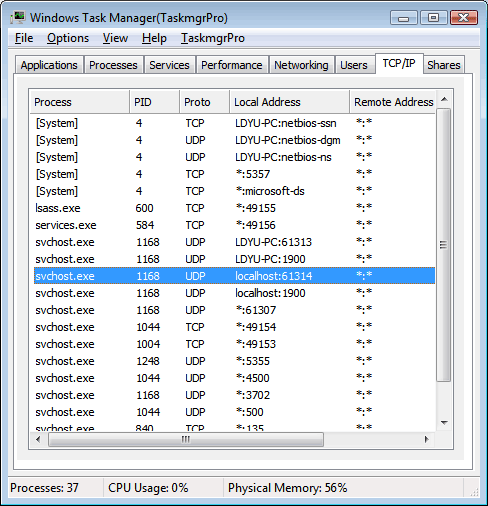Select svchost.exe row with *:3702
Screen dimensions: 488x506
234,395
